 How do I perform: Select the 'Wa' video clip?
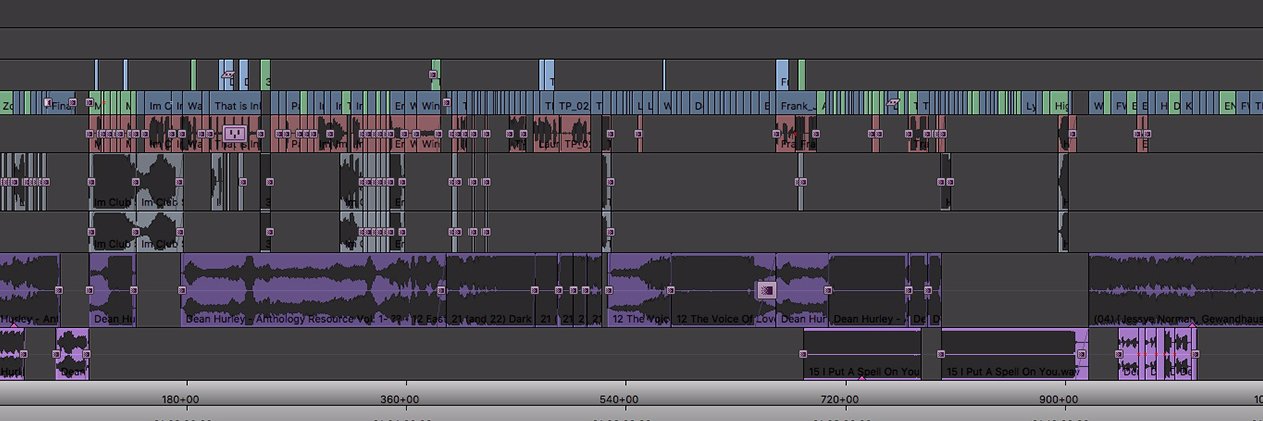[193, 103]
